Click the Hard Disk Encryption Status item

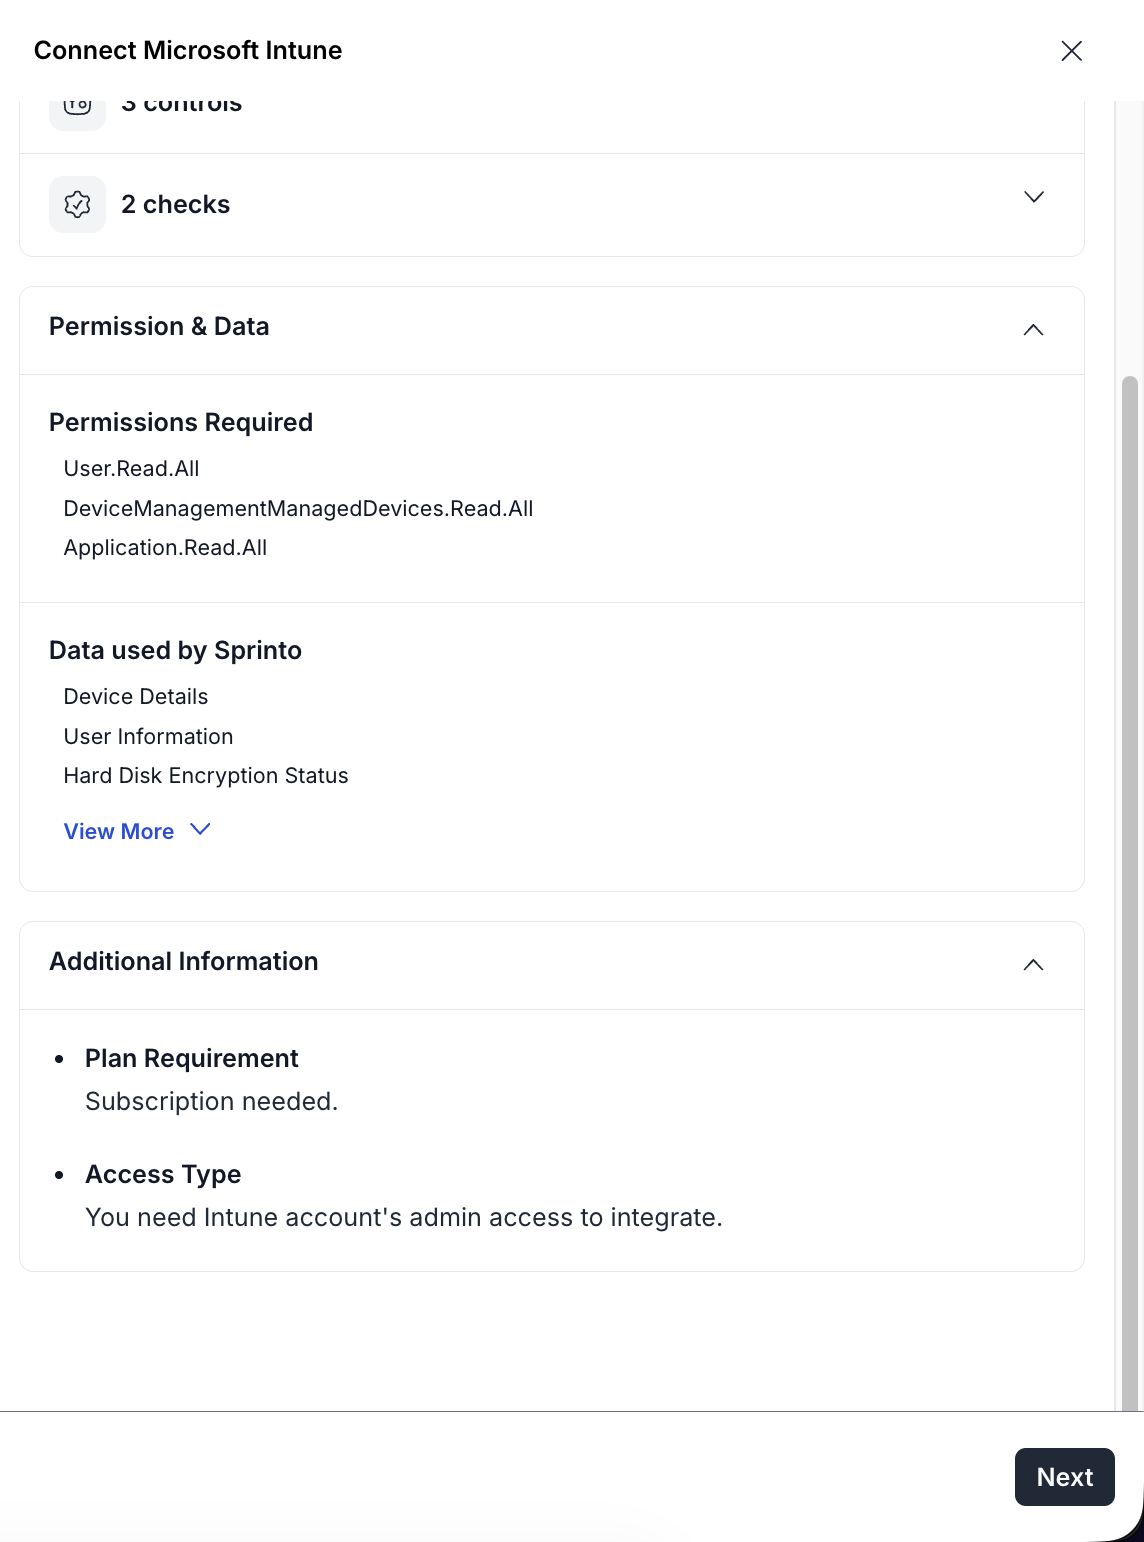pos(206,776)
